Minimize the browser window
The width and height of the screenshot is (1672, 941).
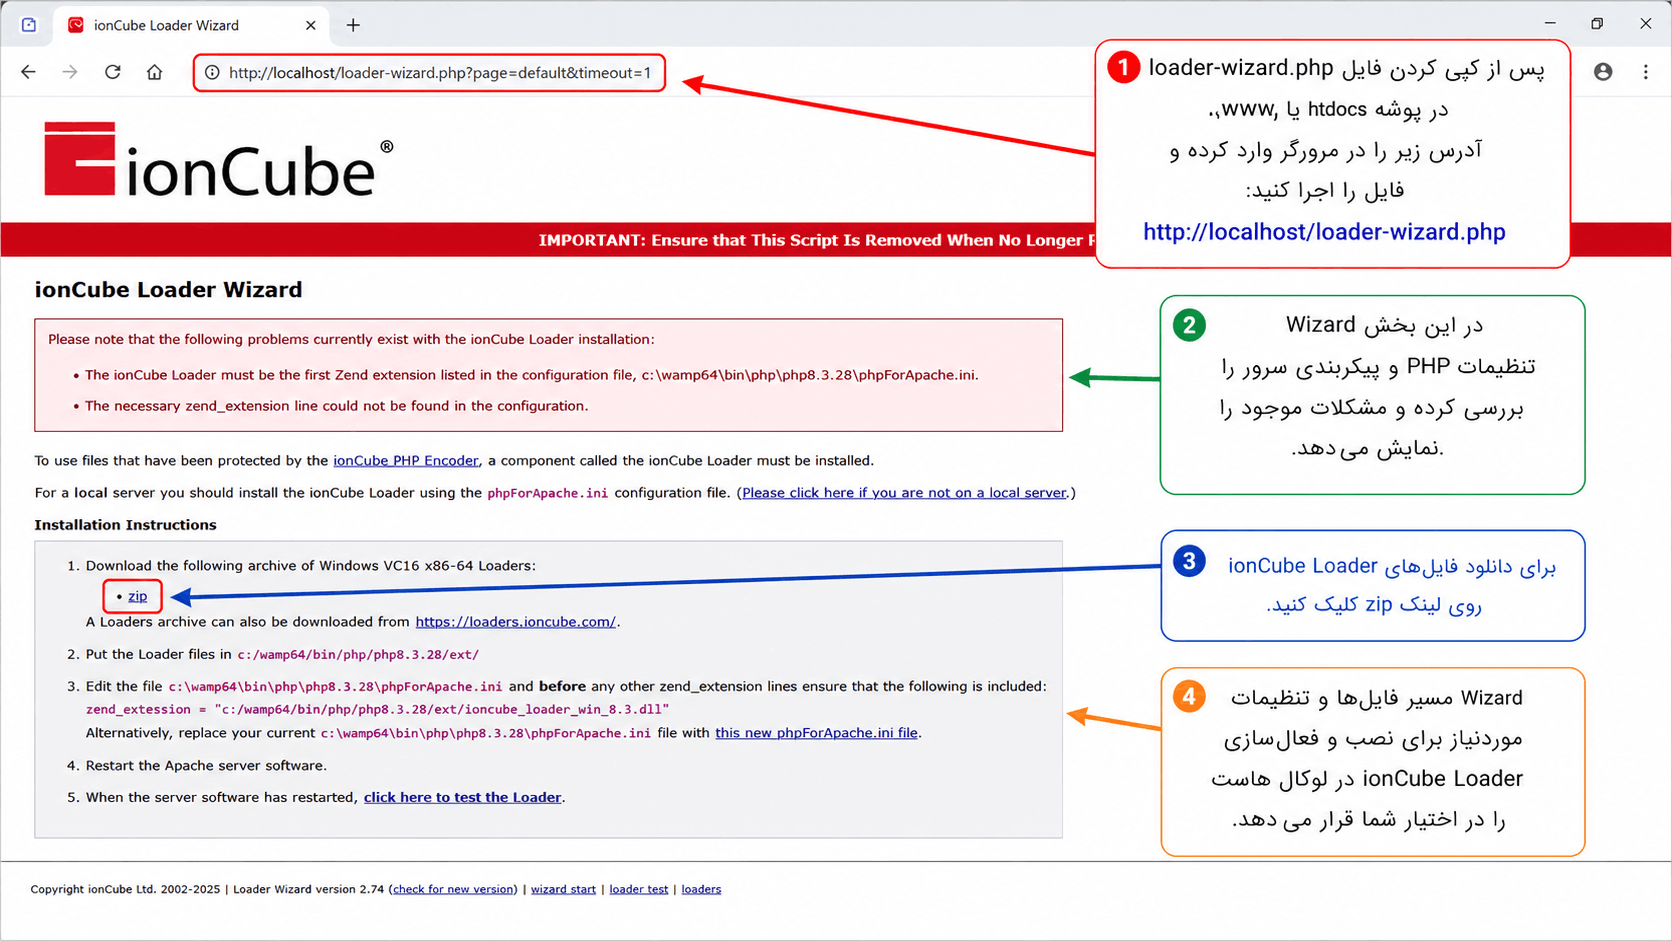(1550, 24)
